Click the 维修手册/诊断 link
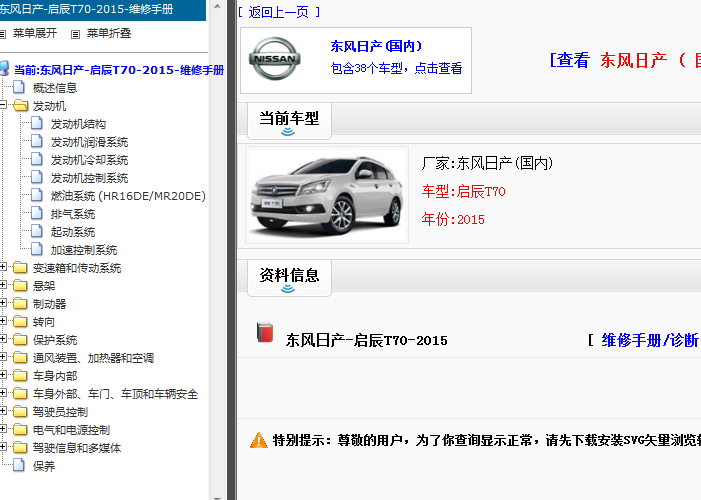Image resolution: width=701 pixels, height=500 pixels. point(650,340)
